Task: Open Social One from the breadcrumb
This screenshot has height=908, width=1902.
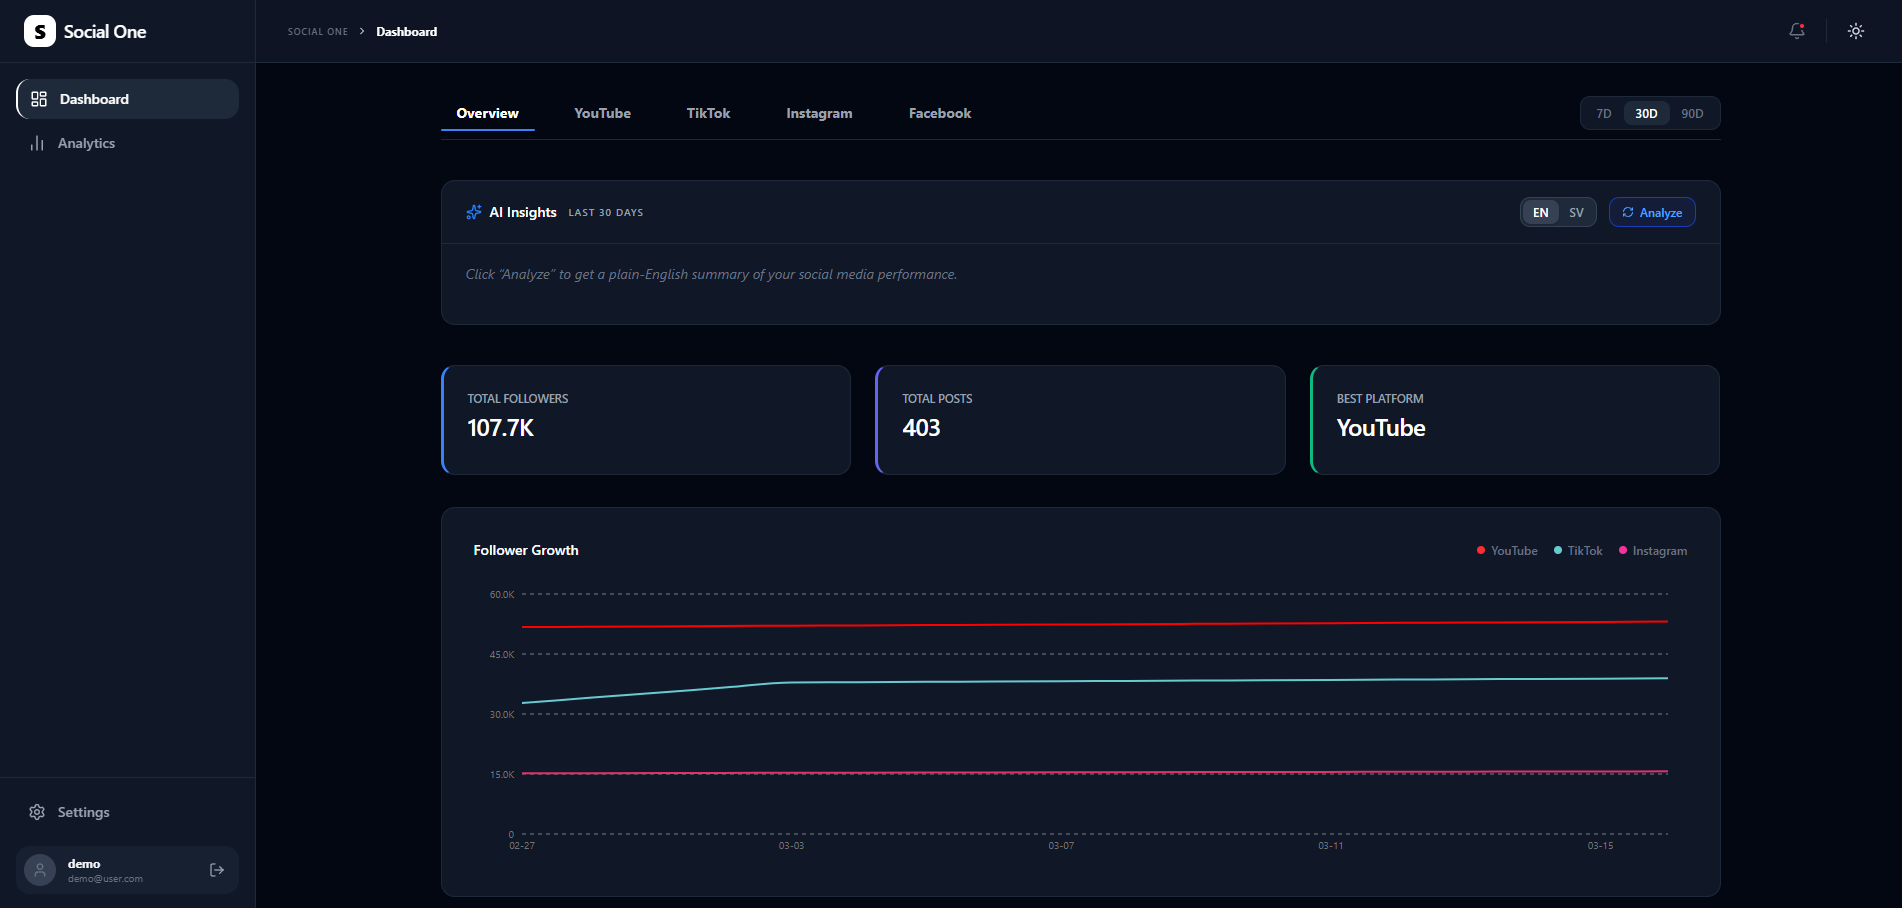Action: tap(317, 31)
